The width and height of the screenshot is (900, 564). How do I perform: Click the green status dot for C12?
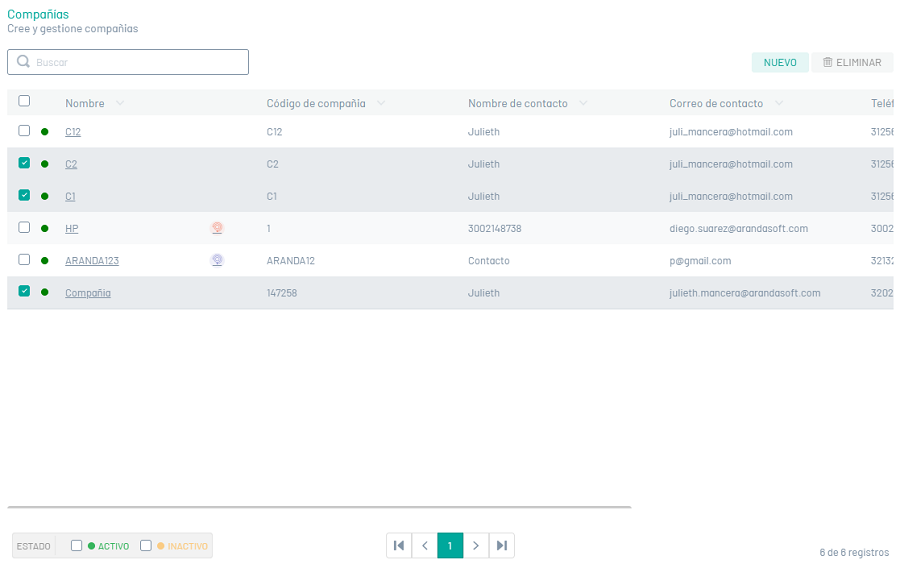tap(44, 132)
